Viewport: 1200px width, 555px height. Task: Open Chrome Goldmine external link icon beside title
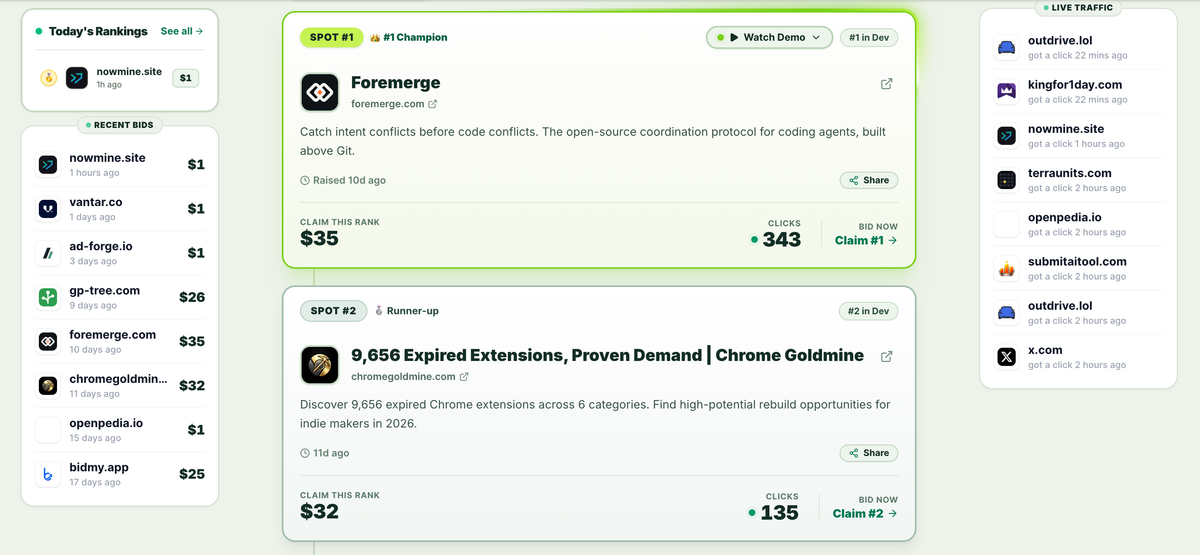pyautogui.click(x=886, y=356)
